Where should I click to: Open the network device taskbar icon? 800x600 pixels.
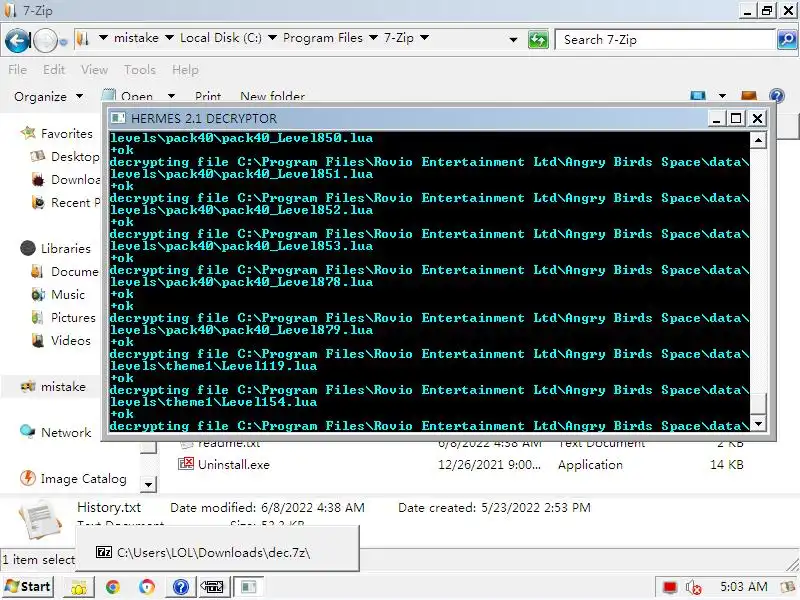click(212, 587)
